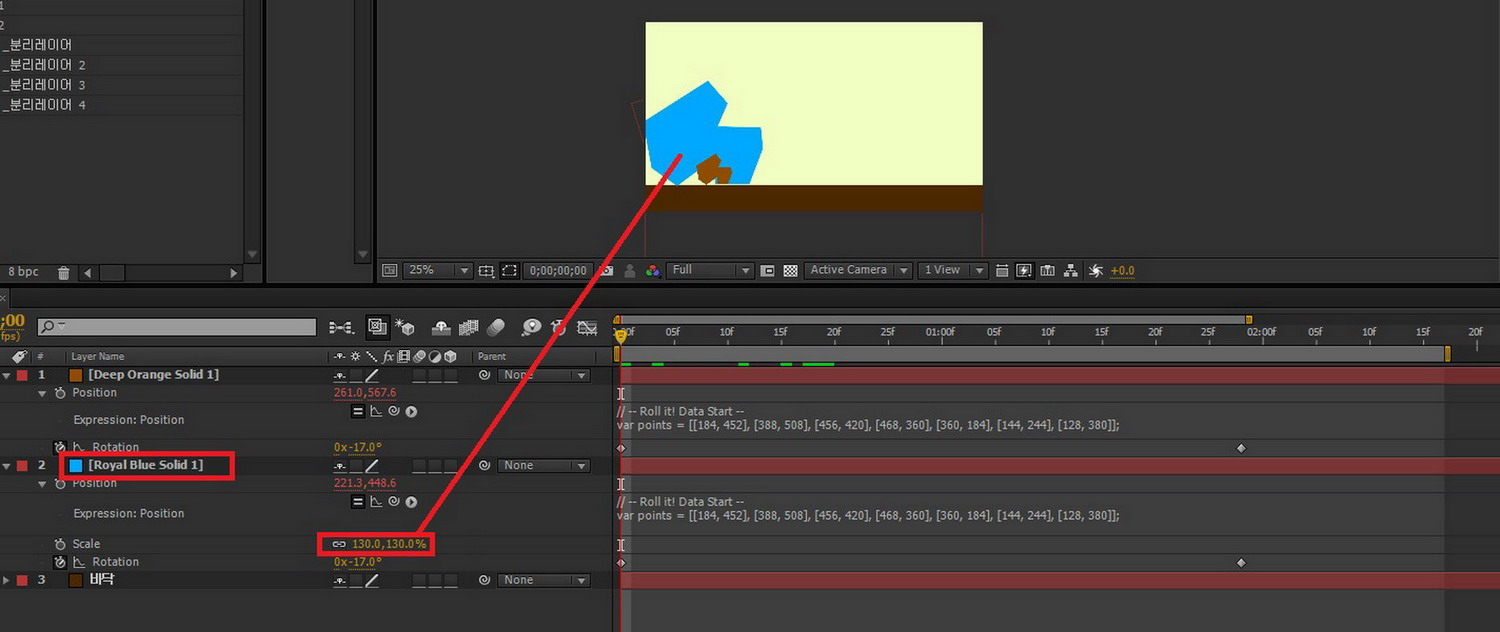Toggle Enable Expression on Royal Blue Position

[x=358, y=502]
